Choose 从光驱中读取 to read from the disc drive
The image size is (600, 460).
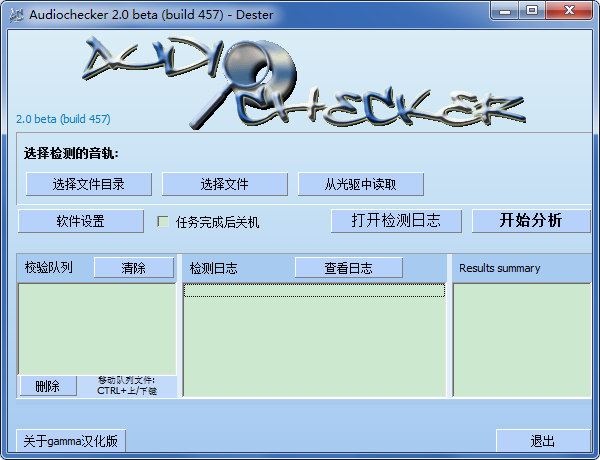click(x=360, y=184)
